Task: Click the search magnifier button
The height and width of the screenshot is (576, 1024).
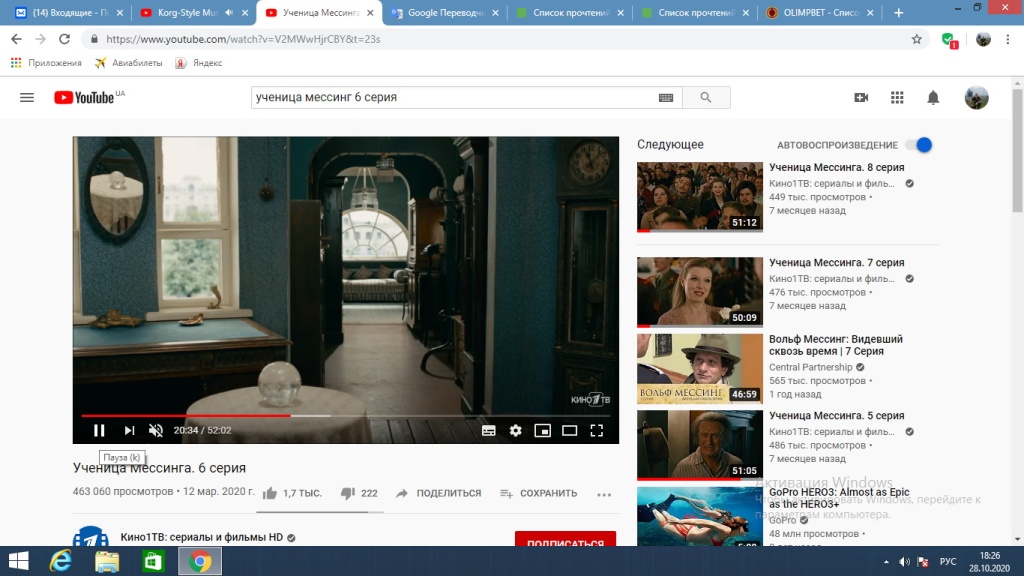Action: tap(706, 97)
